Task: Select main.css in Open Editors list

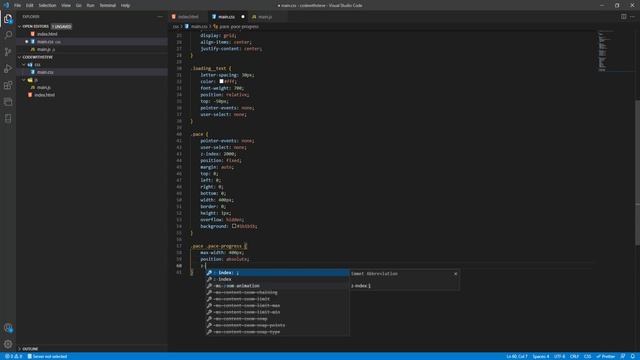Action: tap(92, 42)
